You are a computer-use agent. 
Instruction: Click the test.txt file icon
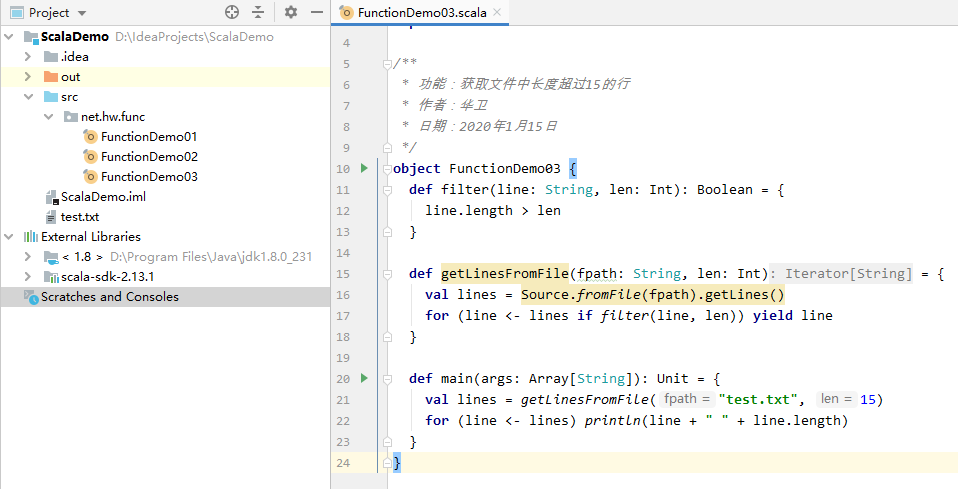click(x=51, y=217)
